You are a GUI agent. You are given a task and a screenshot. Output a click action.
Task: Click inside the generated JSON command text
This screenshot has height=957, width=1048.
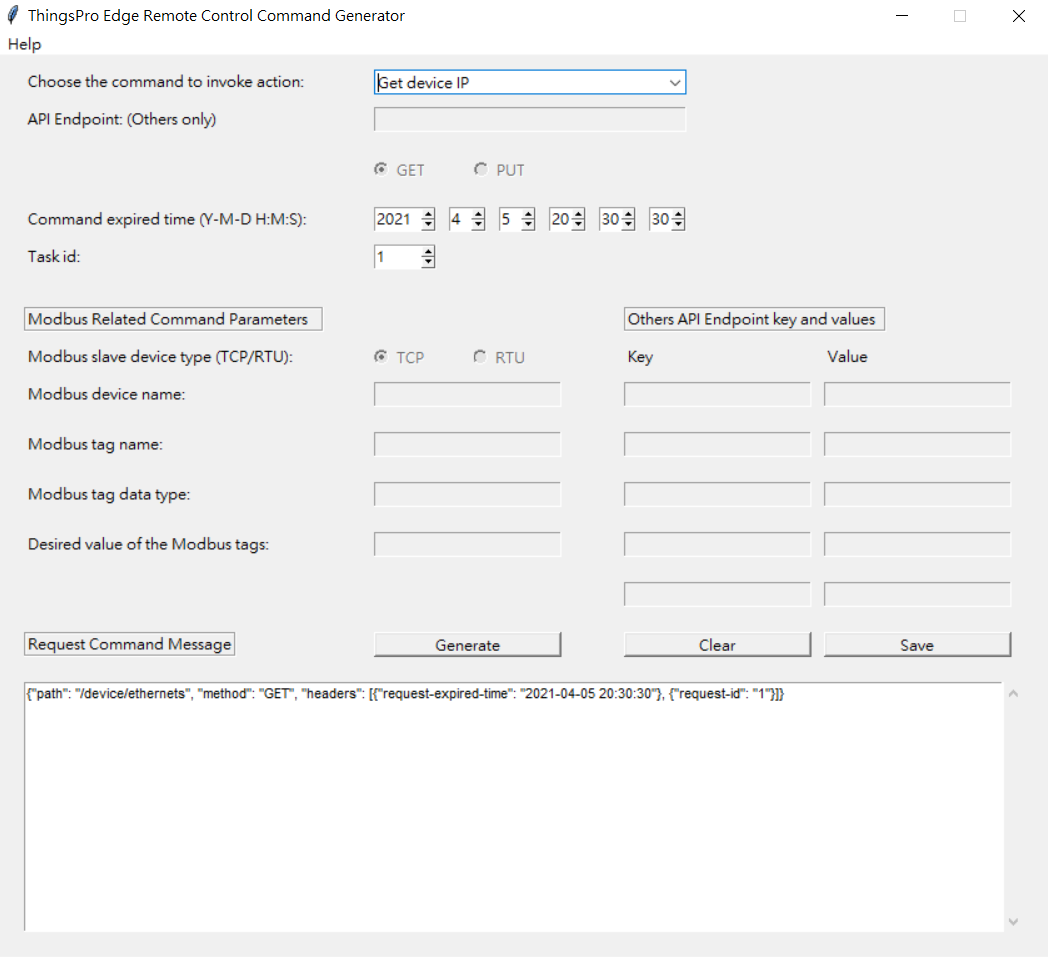click(x=405, y=694)
